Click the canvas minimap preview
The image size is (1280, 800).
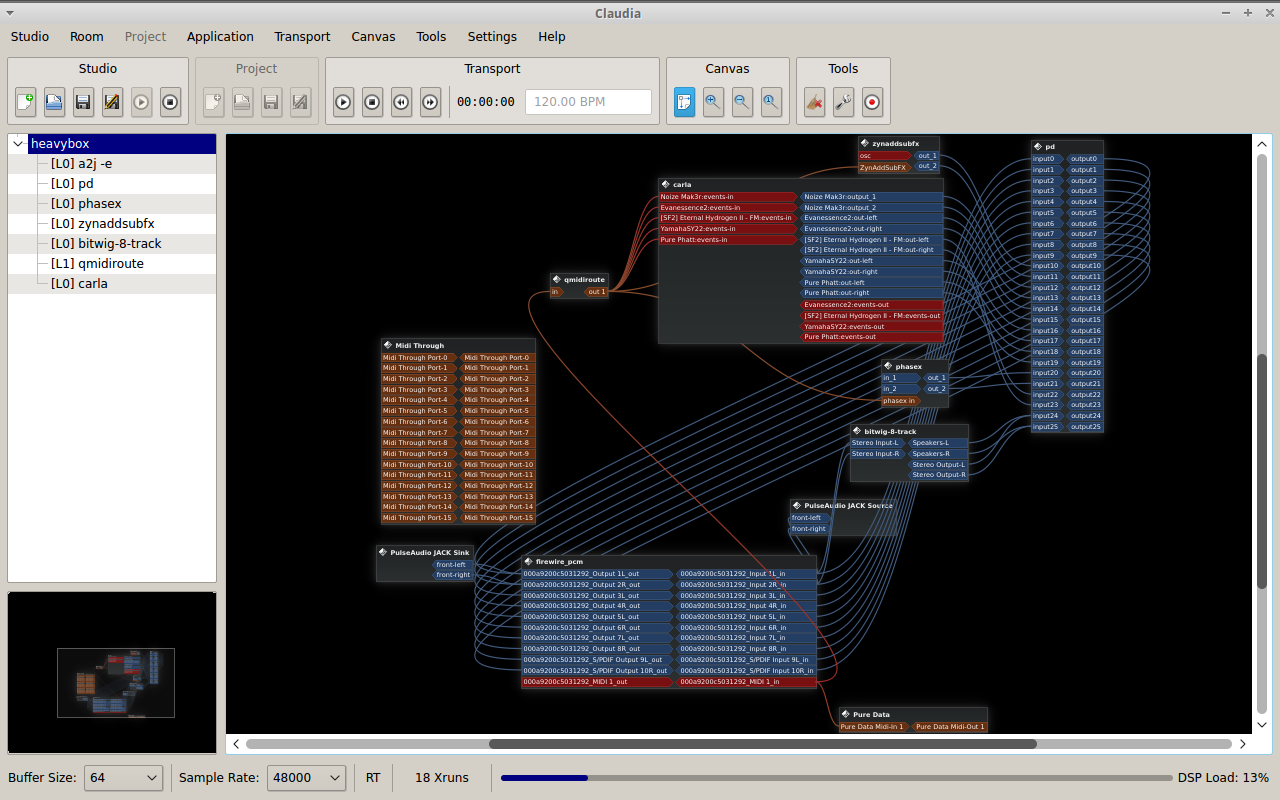click(x=112, y=672)
